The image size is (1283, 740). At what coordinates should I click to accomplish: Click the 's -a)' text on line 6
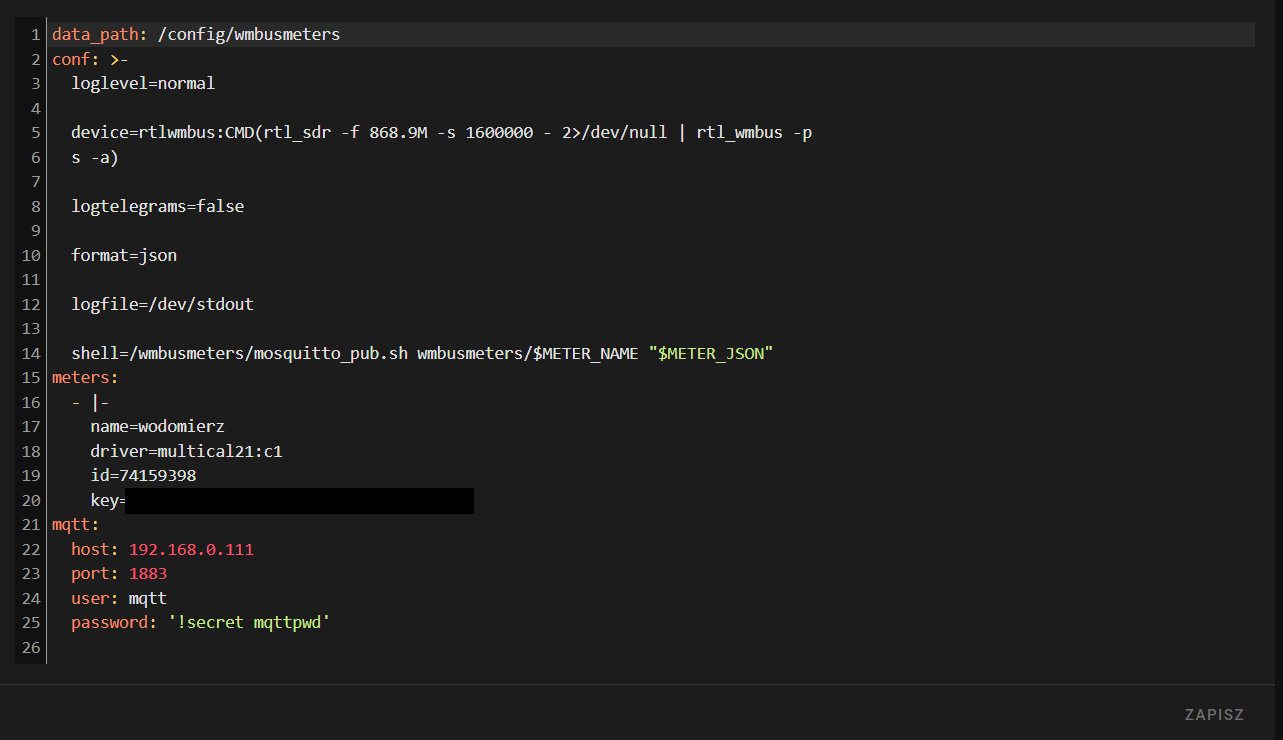pyautogui.click(x=95, y=157)
